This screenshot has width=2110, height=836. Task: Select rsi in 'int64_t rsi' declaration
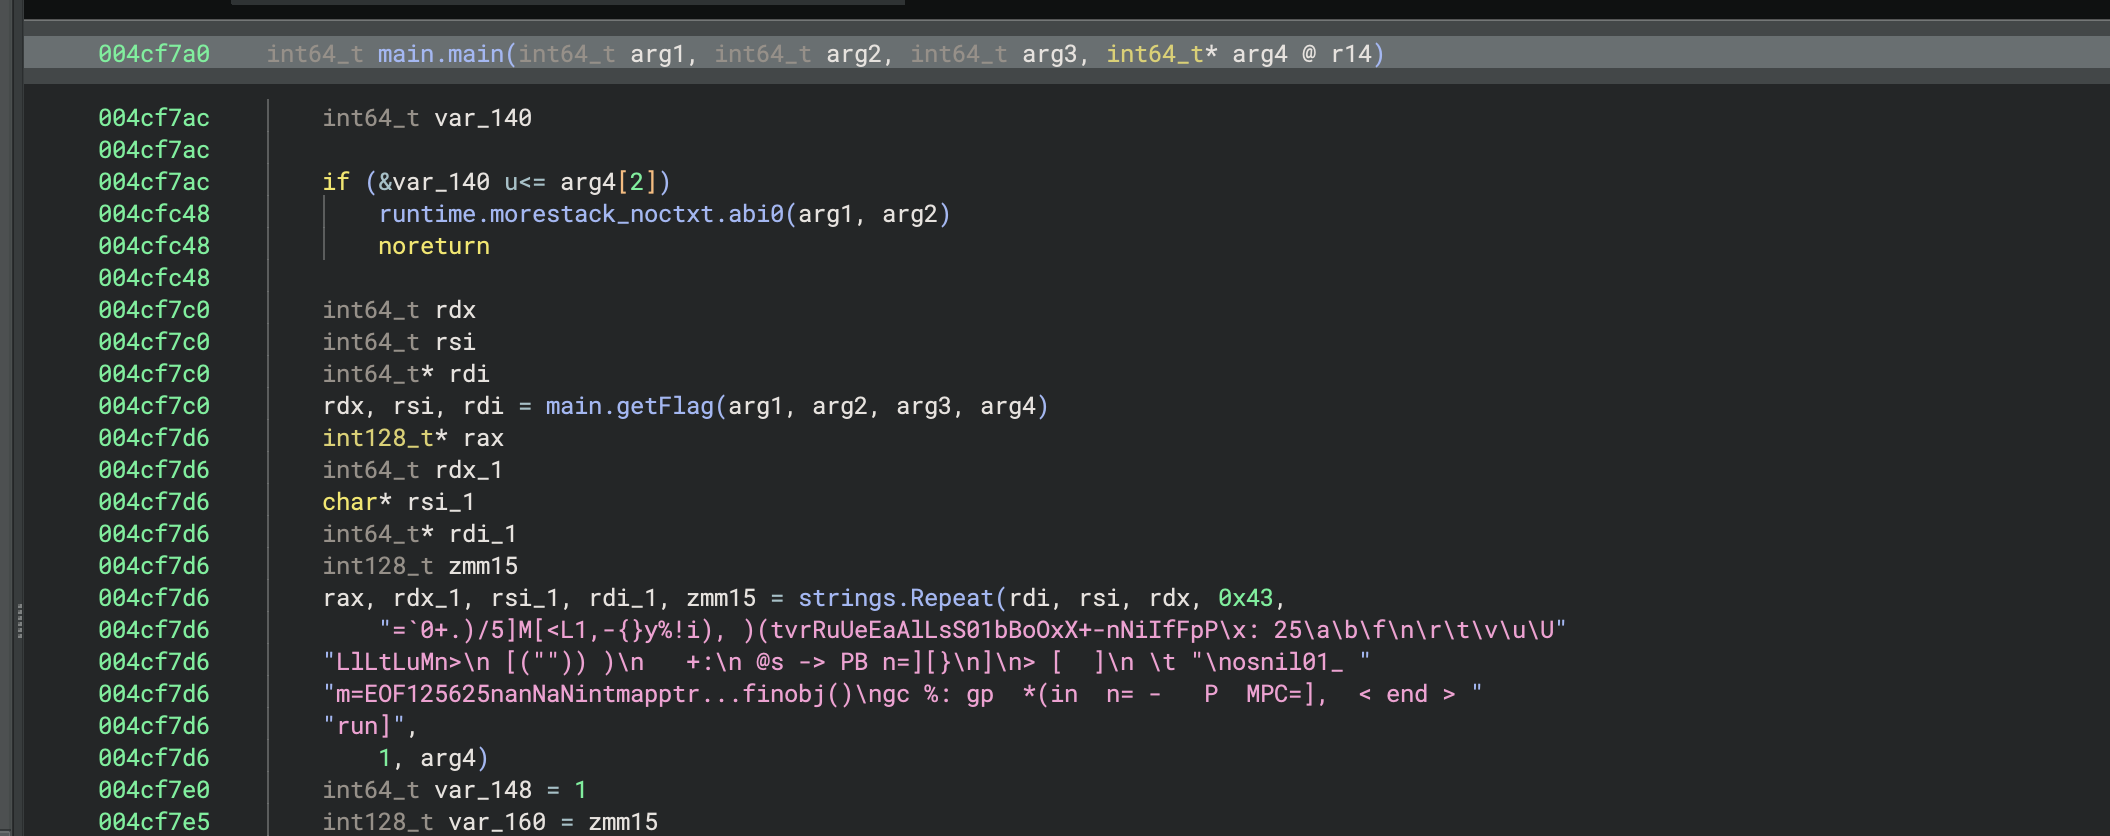[455, 342]
